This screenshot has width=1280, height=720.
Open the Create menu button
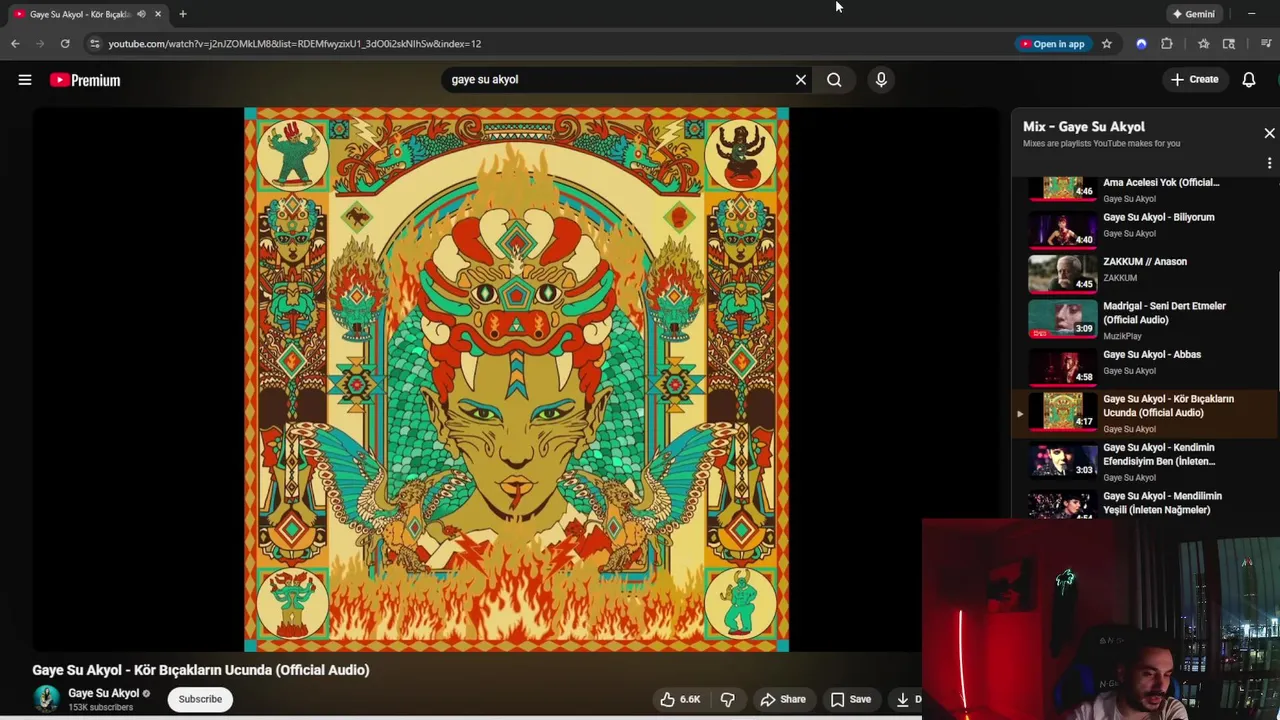pos(1195,80)
